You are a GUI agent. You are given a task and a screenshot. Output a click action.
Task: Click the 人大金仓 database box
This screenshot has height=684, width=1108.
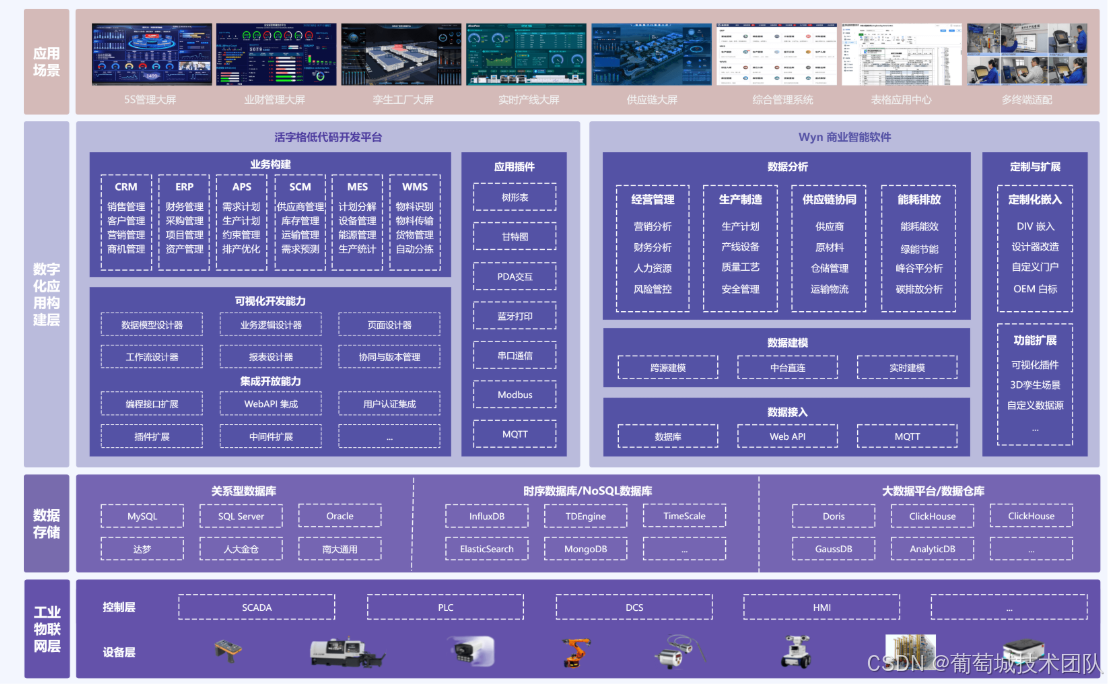point(241,548)
